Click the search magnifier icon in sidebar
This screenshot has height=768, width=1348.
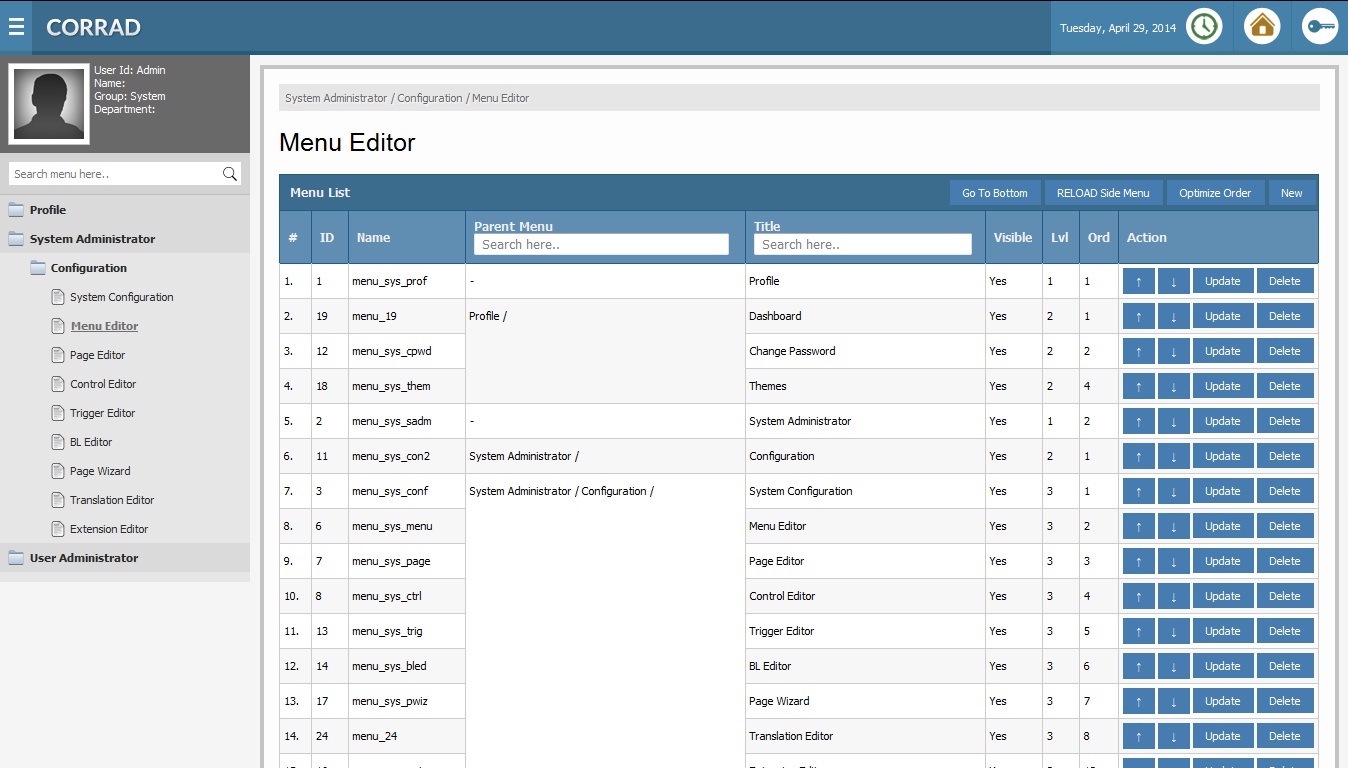tap(230, 174)
